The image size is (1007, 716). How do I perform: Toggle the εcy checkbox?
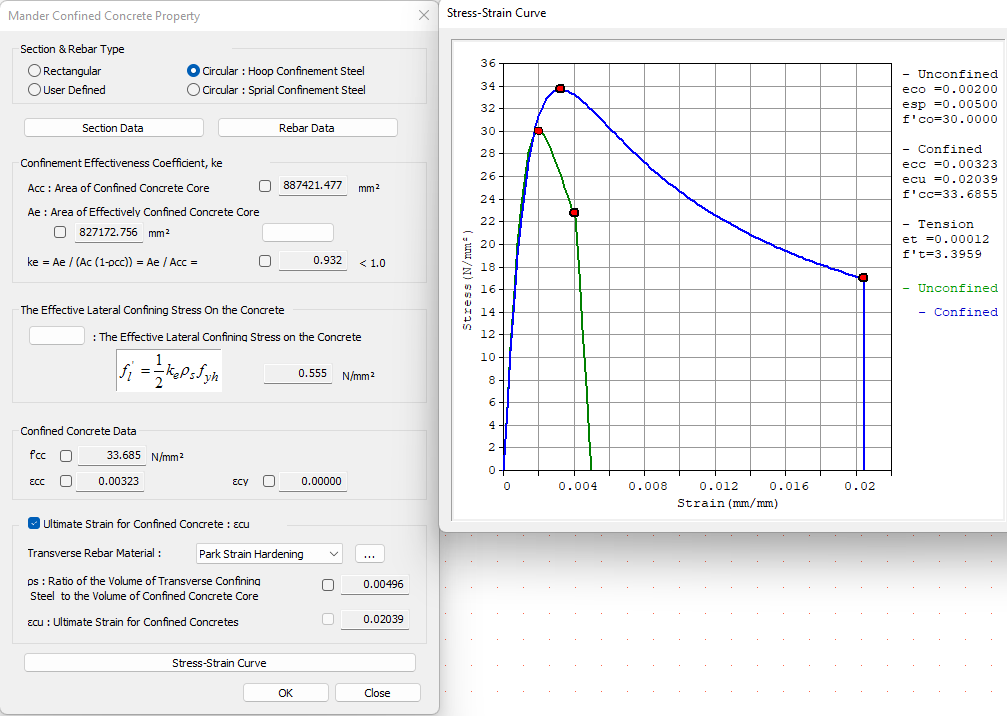click(268, 481)
